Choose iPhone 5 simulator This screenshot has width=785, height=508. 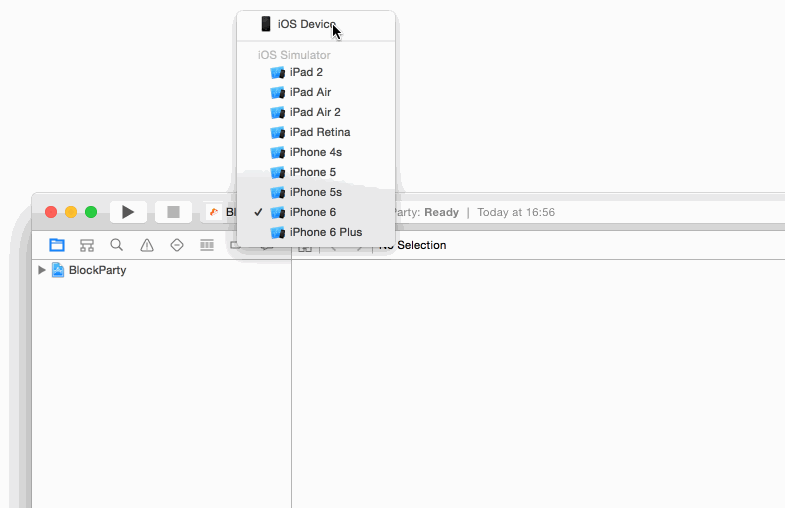click(316, 172)
